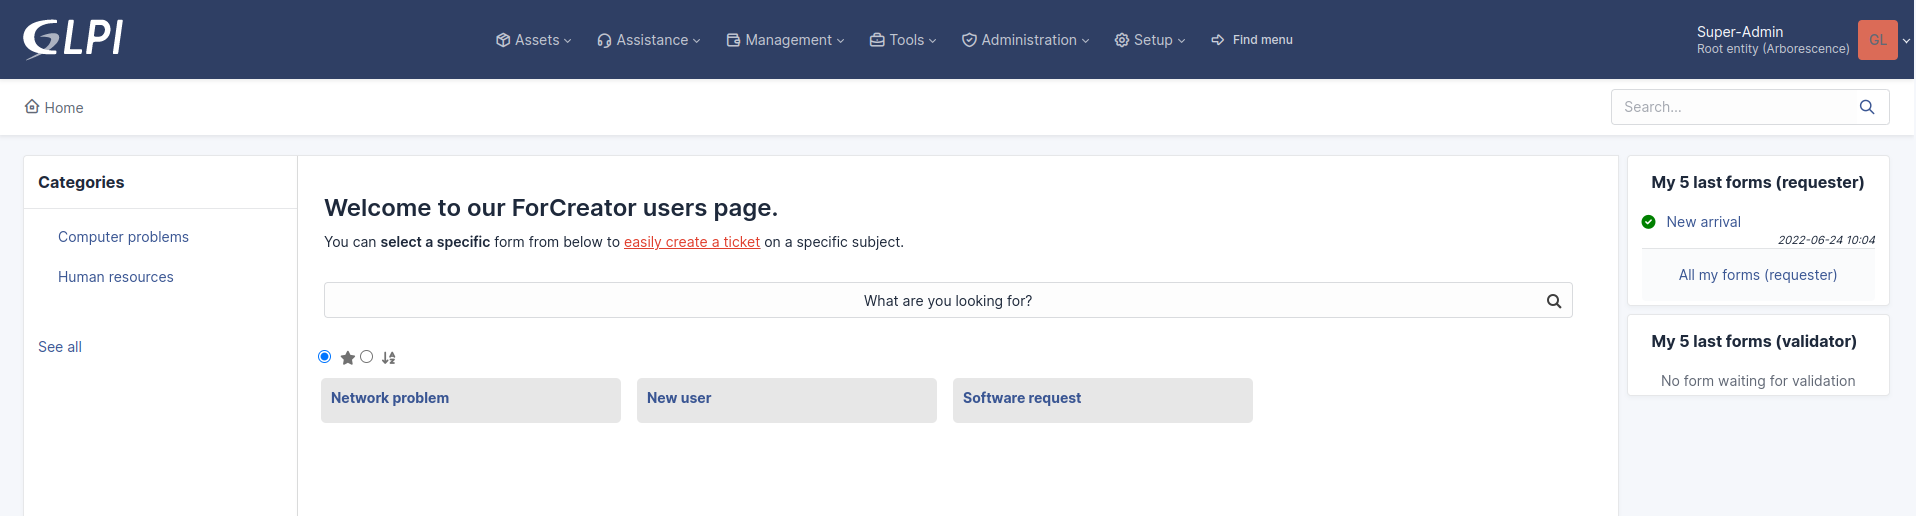
Task: Click the GLPI logo
Action: (x=73, y=40)
